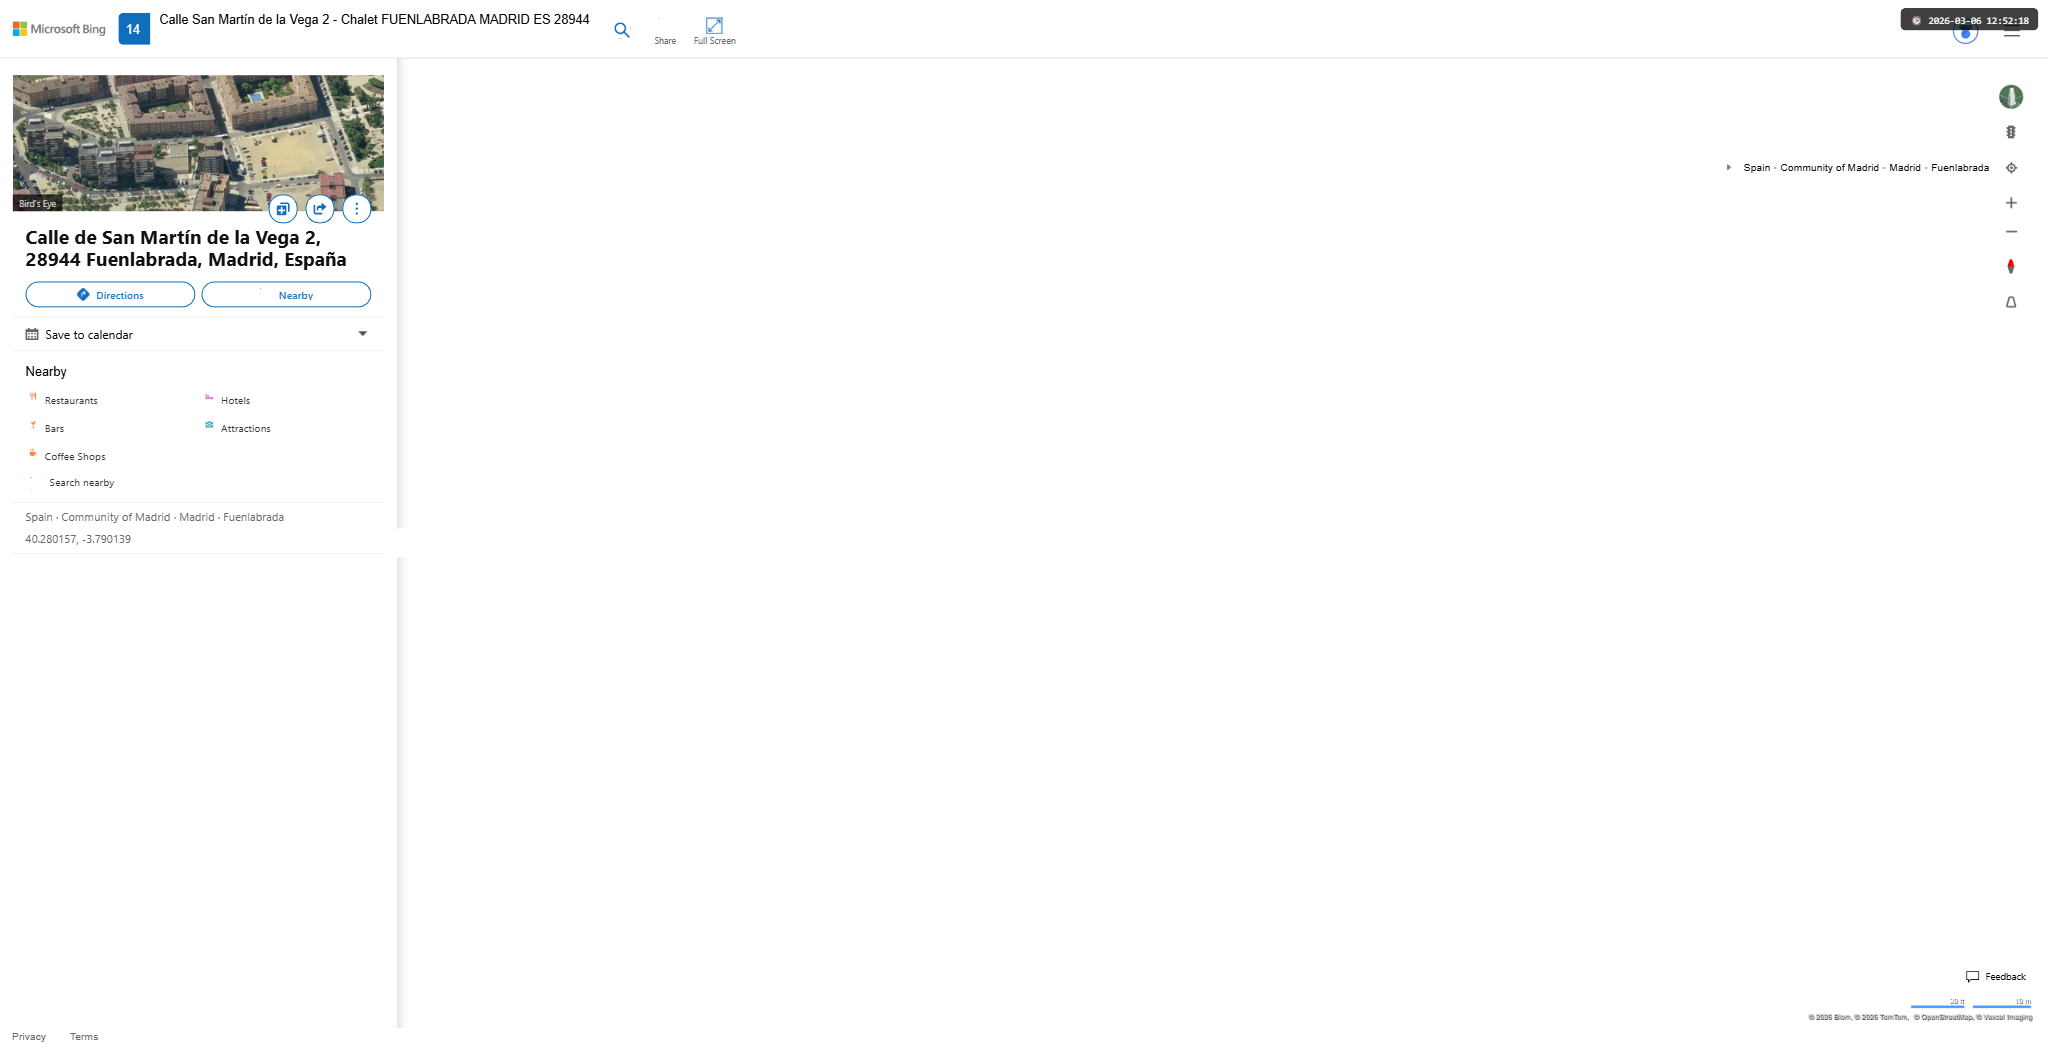Click the Hotels bed icon
This screenshot has height=1044, width=2048.
209,397
